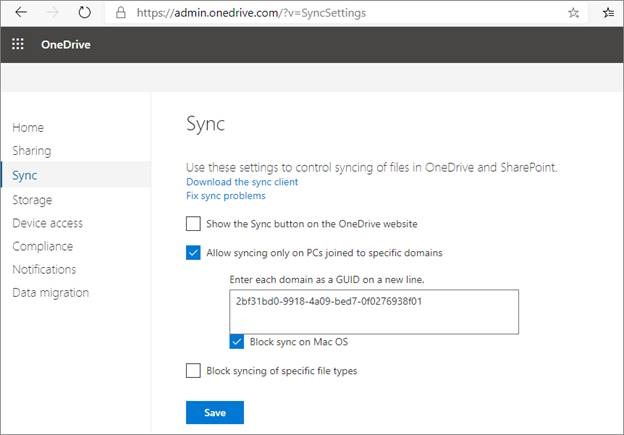Open the app launcher waffle icon
This screenshot has height=435, width=624.
(18, 44)
